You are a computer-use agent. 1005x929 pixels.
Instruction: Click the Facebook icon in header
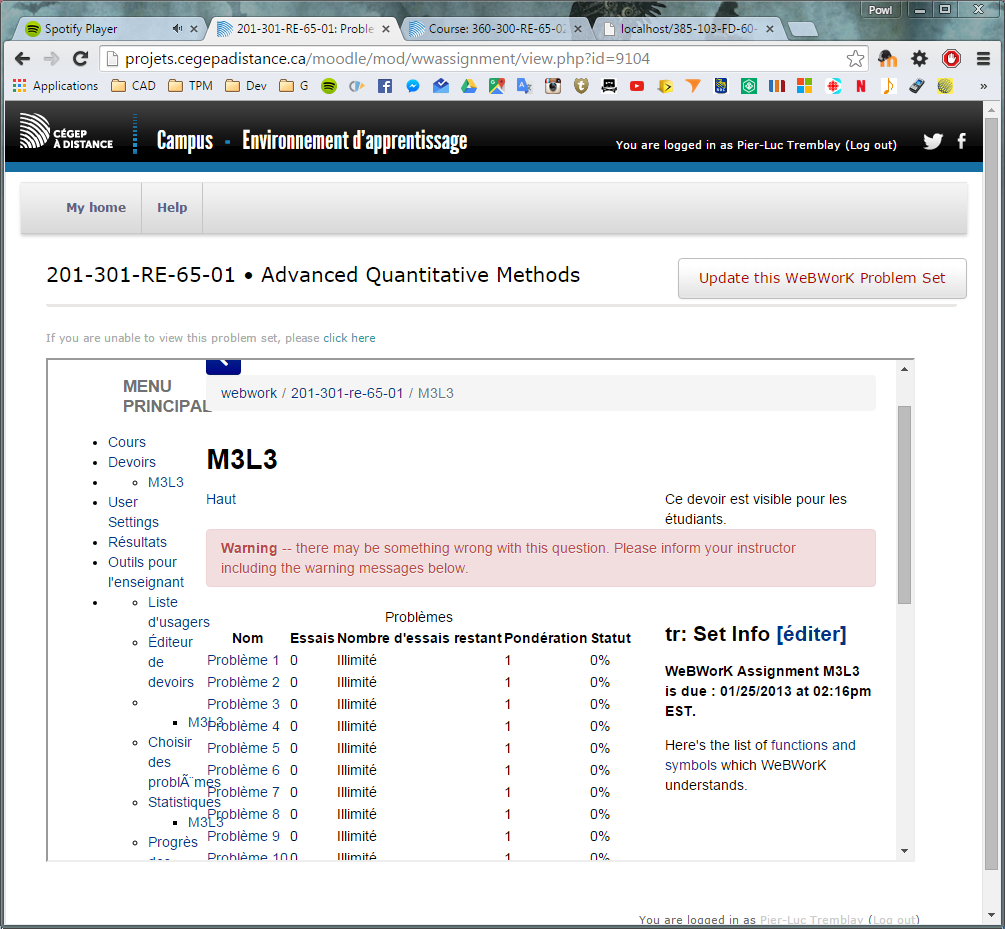(x=962, y=141)
